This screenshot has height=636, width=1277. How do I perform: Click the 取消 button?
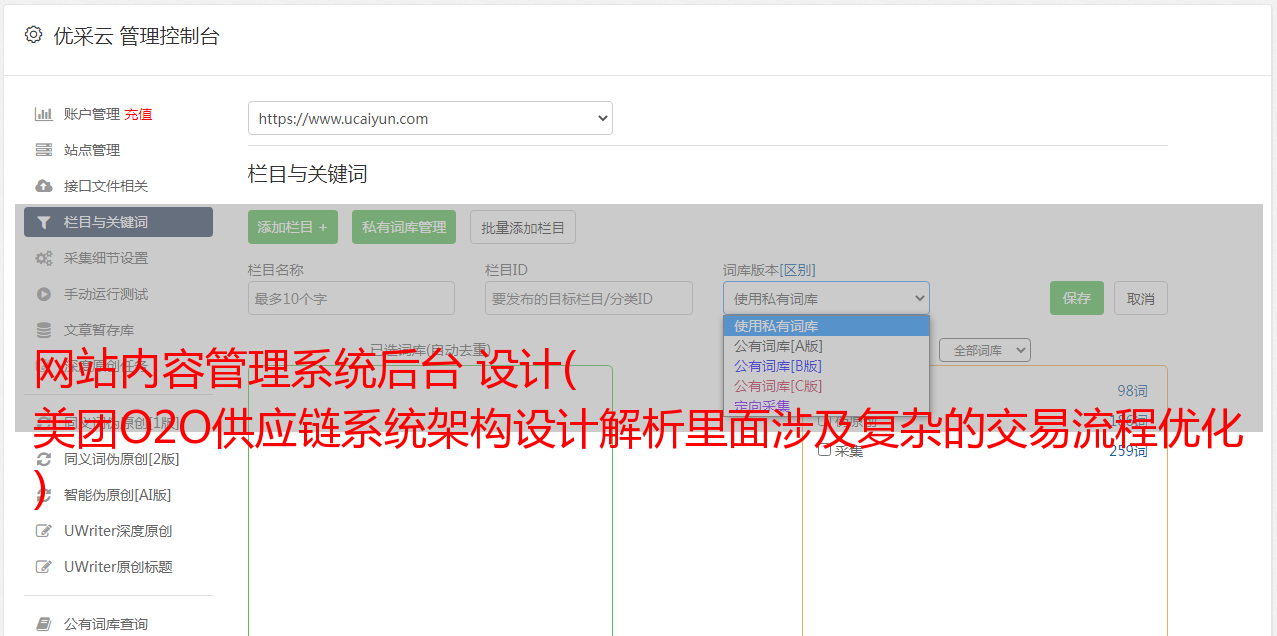coord(1141,298)
